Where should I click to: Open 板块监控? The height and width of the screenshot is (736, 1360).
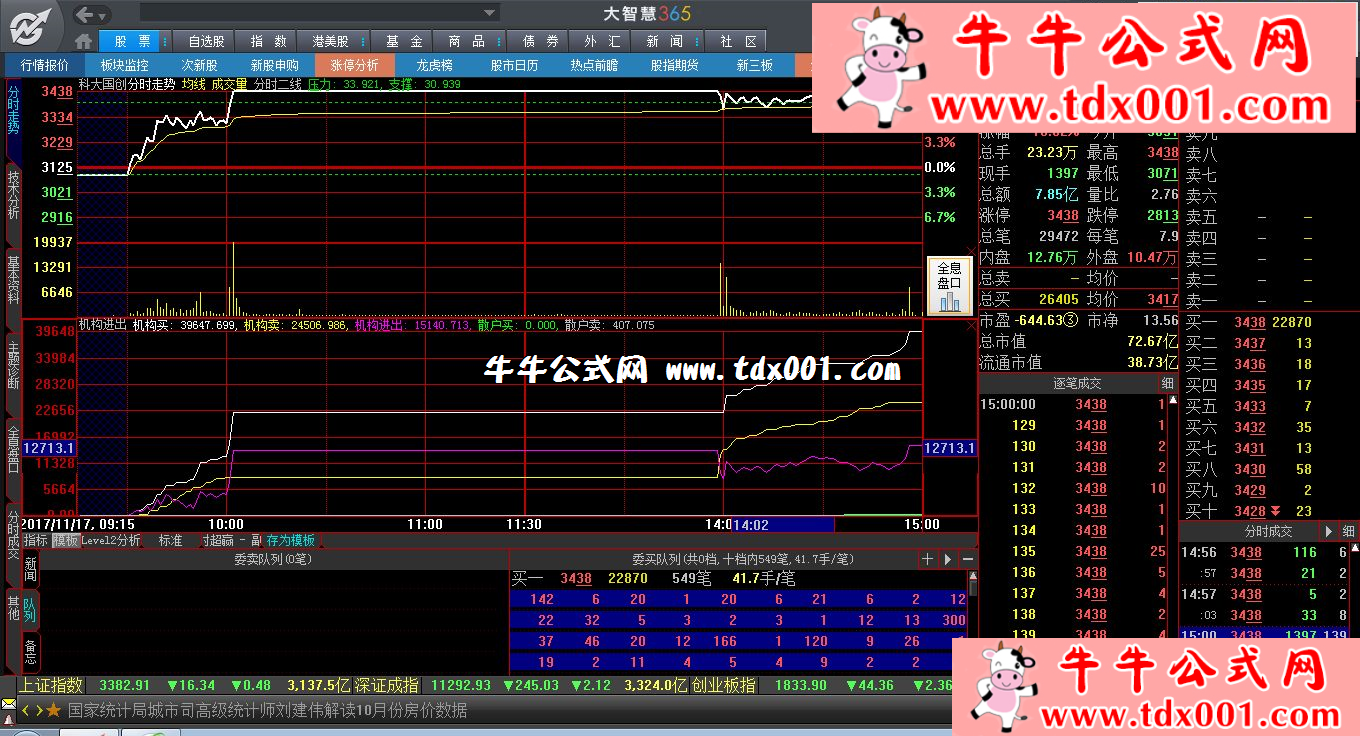[x=124, y=65]
